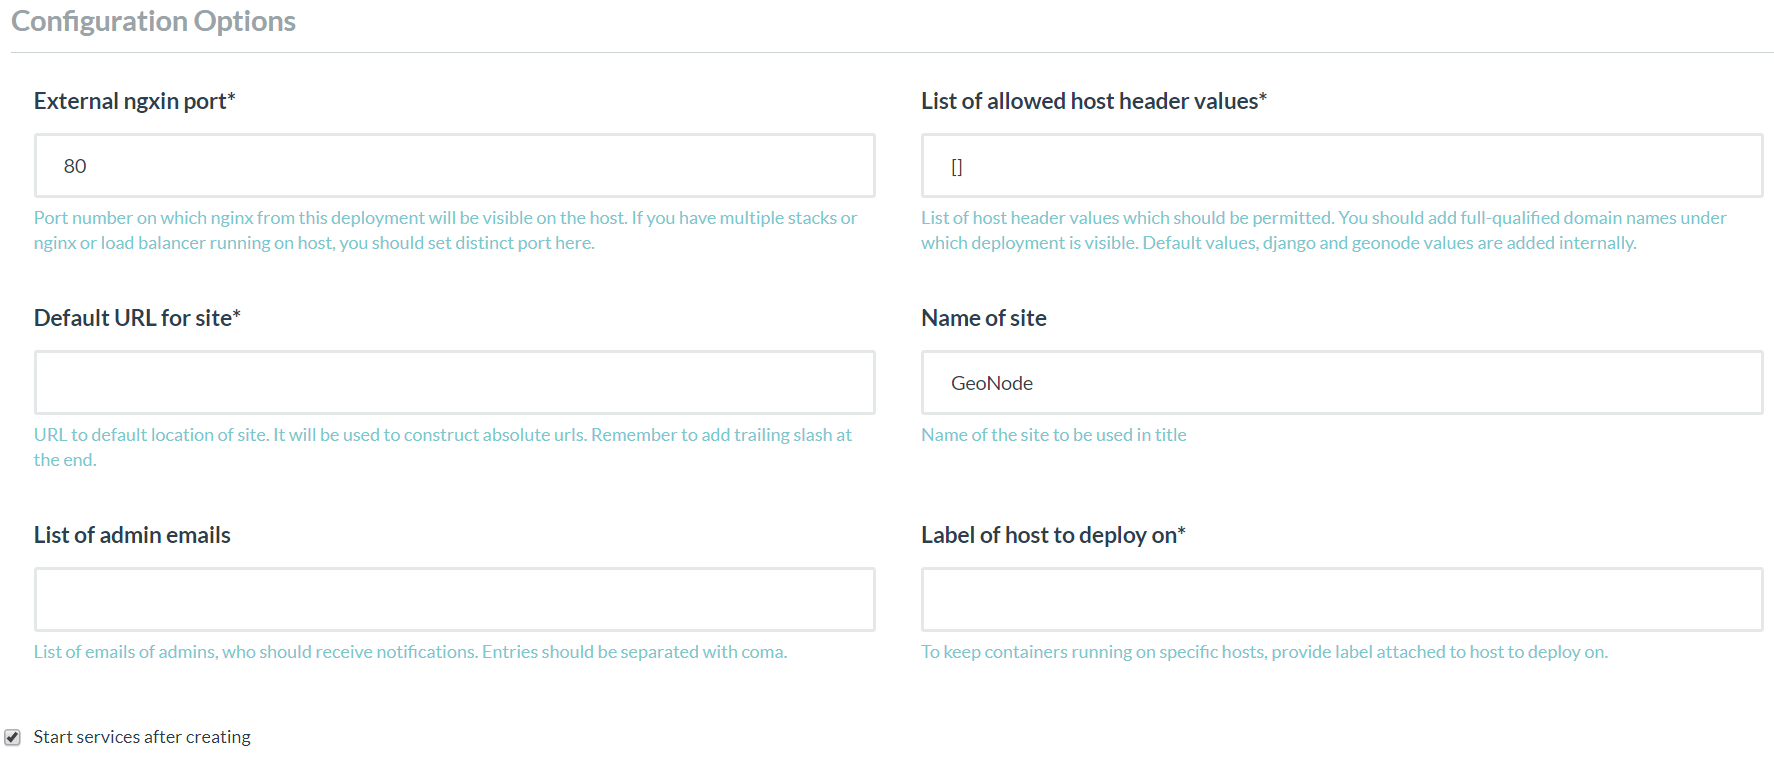The height and width of the screenshot is (757, 1774).
Task: Click the admin emails notifications help text
Action: pos(410,652)
